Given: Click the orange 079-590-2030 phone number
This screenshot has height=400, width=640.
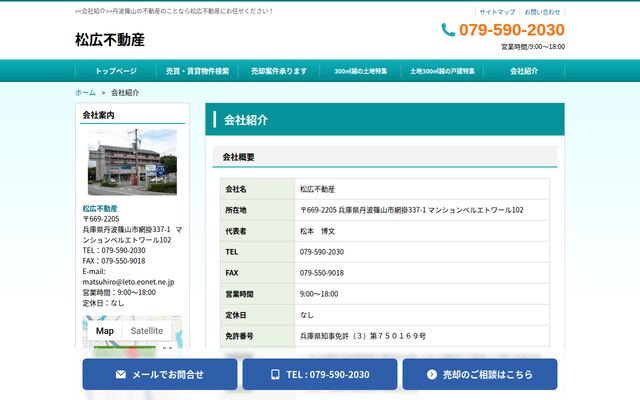Looking at the screenshot, I should 511,30.
